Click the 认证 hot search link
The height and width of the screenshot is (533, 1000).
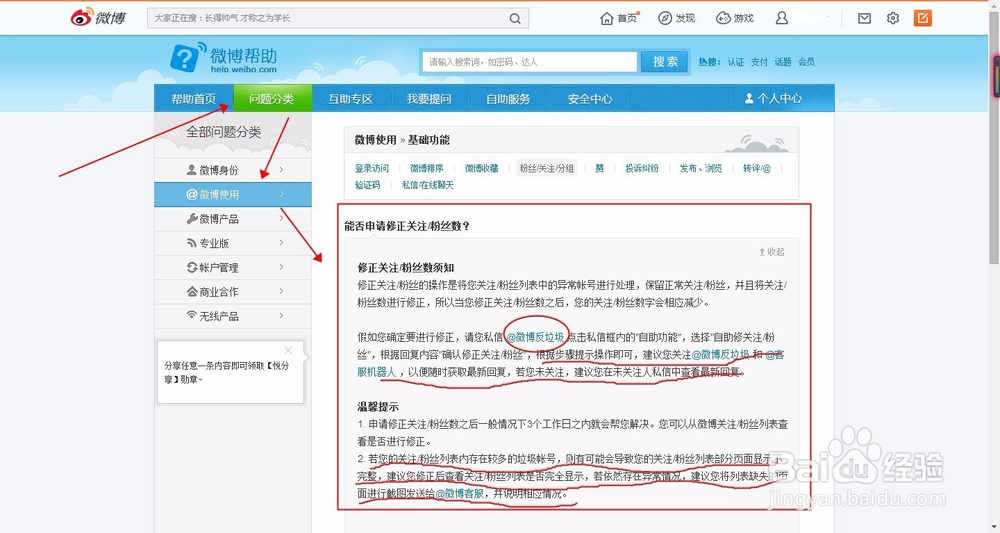(736, 62)
